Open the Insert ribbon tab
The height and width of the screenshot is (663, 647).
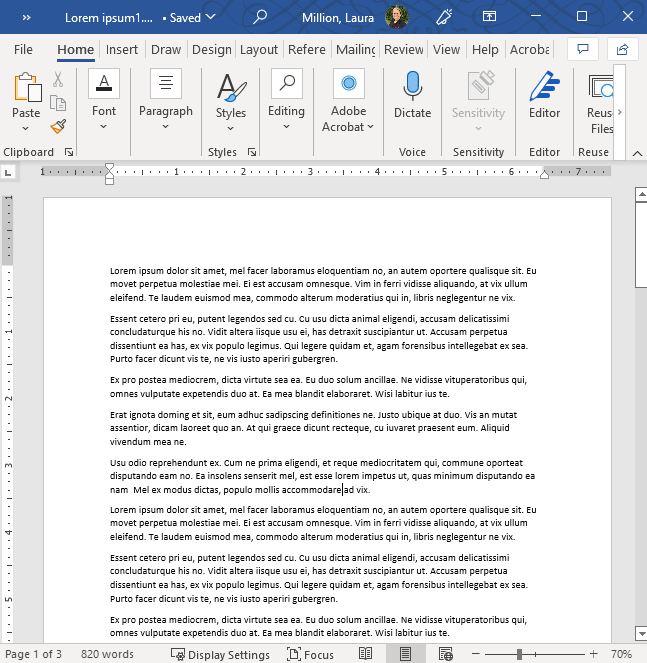pyautogui.click(x=122, y=50)
